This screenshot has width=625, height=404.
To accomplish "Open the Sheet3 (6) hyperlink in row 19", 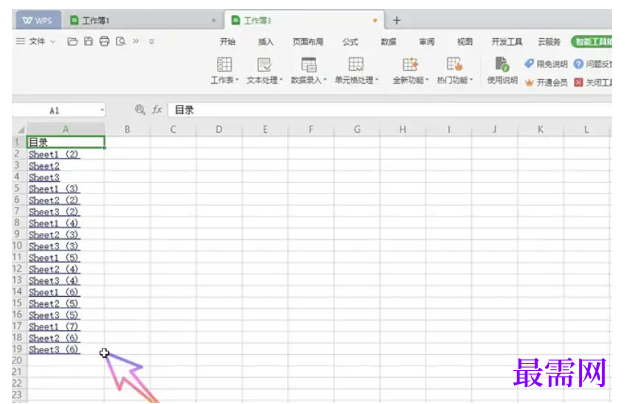I will tap(54, 349).
